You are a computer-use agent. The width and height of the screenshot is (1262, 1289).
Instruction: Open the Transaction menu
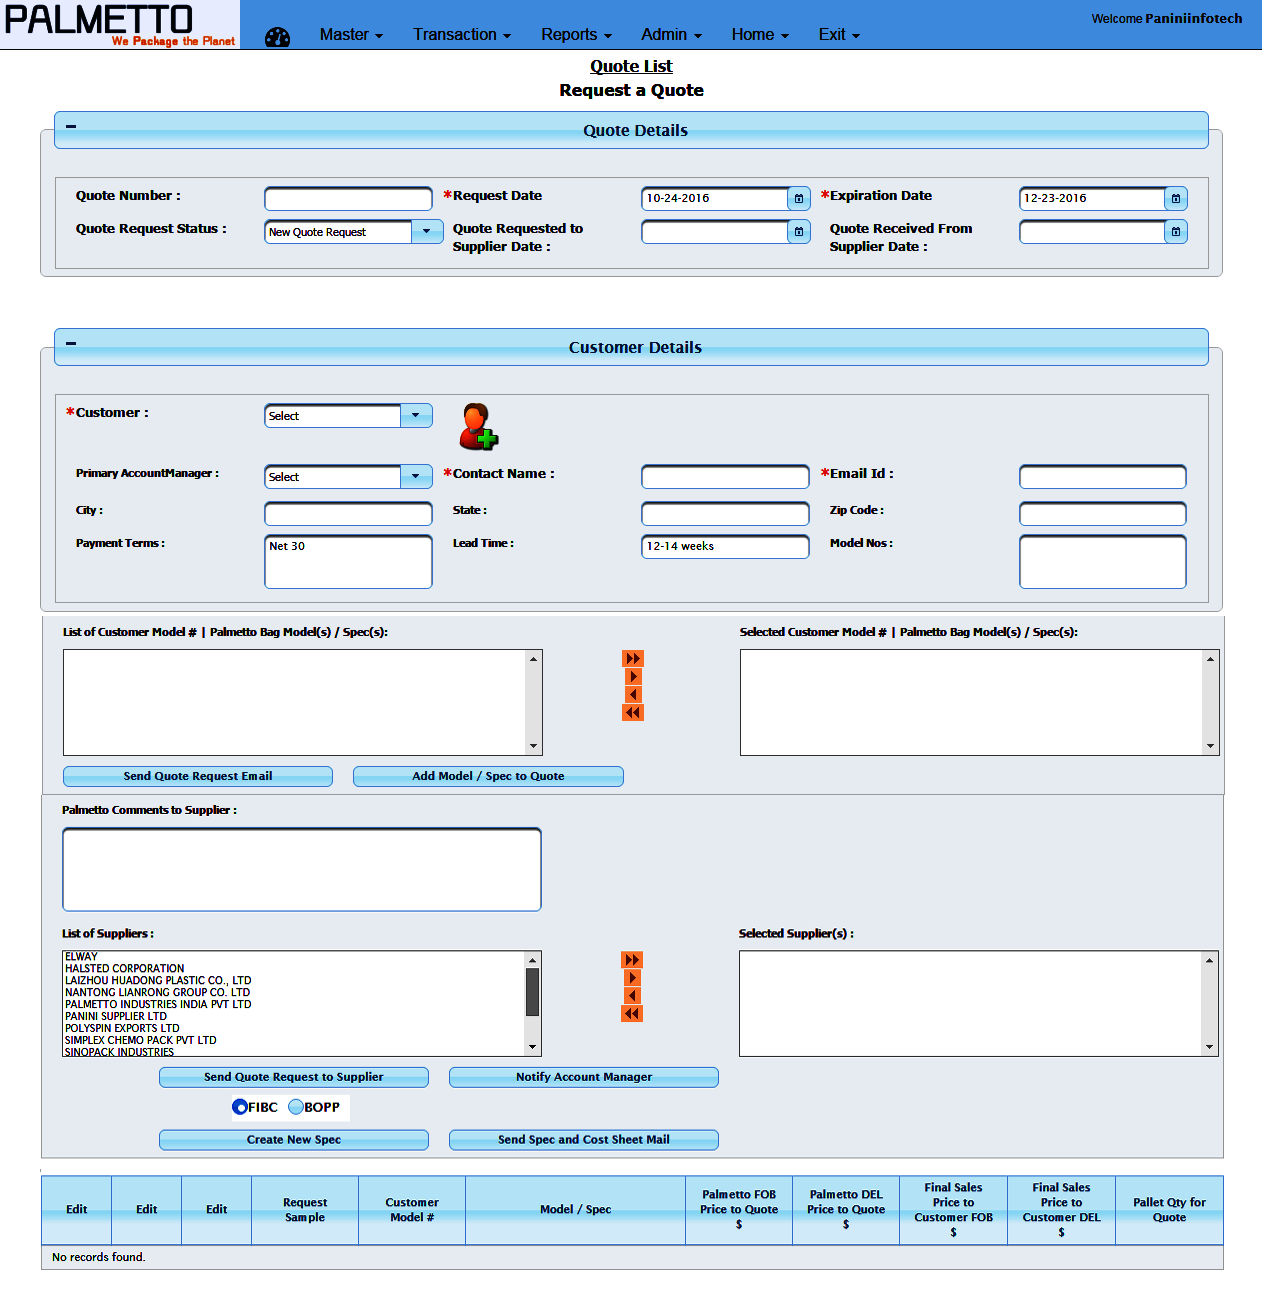[x=462, y=35]
